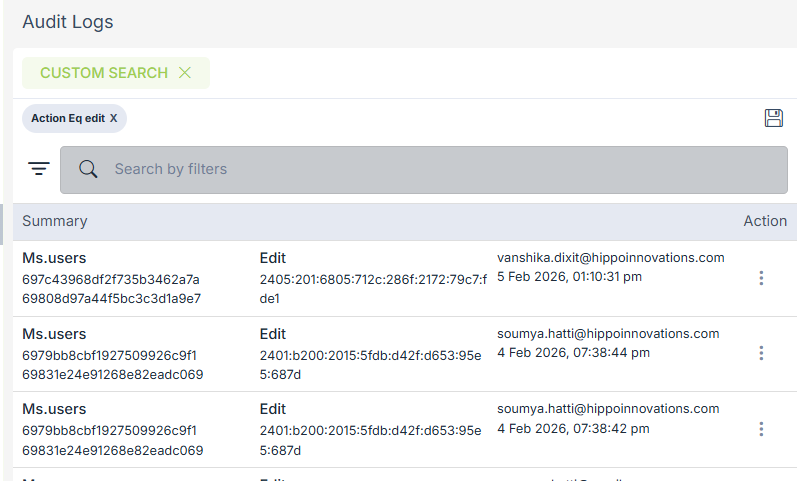Screen dimensions: 797x481
Task: Click the Summary column header
Action: 55,221
